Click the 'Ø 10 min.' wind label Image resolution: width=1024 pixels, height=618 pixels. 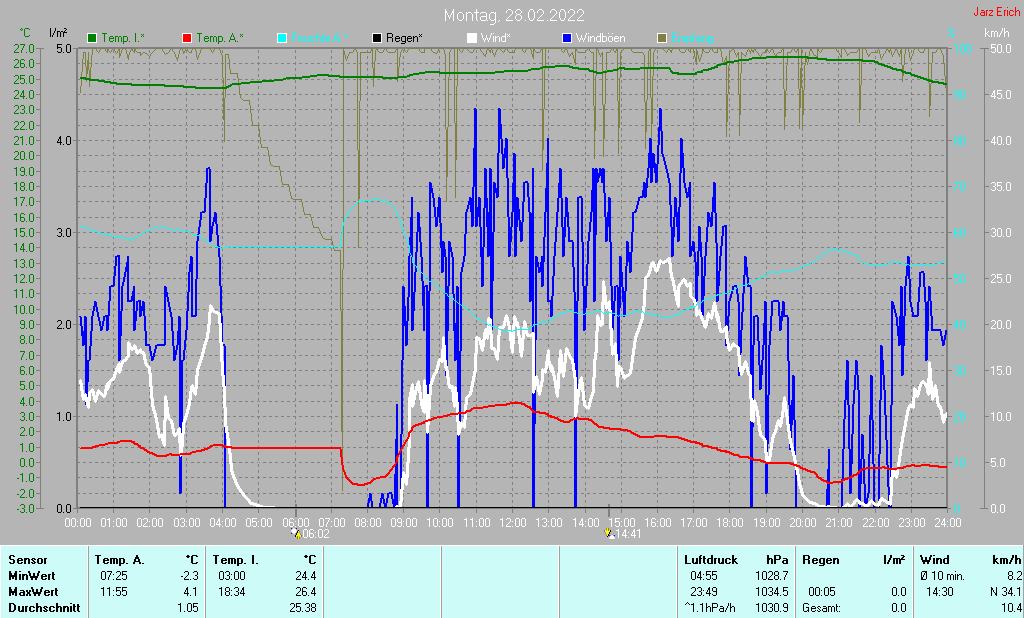click(943, 576)
